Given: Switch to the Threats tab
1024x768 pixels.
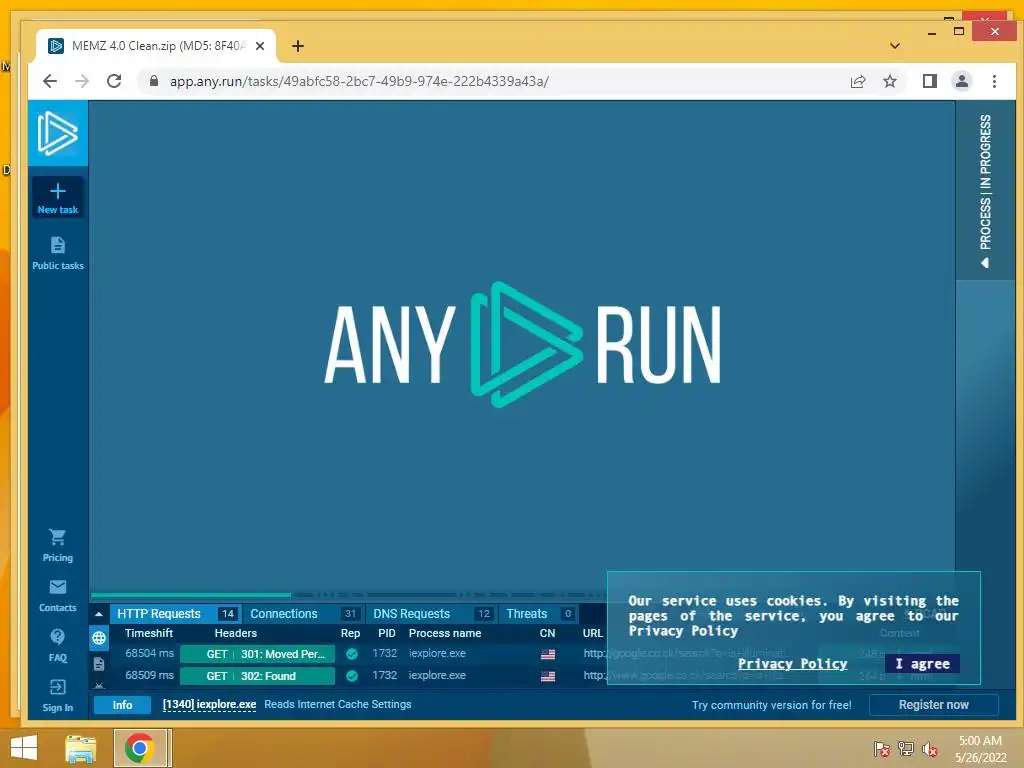Looking at the screenshot, I should pyautogui.click(x=539, y=614).
